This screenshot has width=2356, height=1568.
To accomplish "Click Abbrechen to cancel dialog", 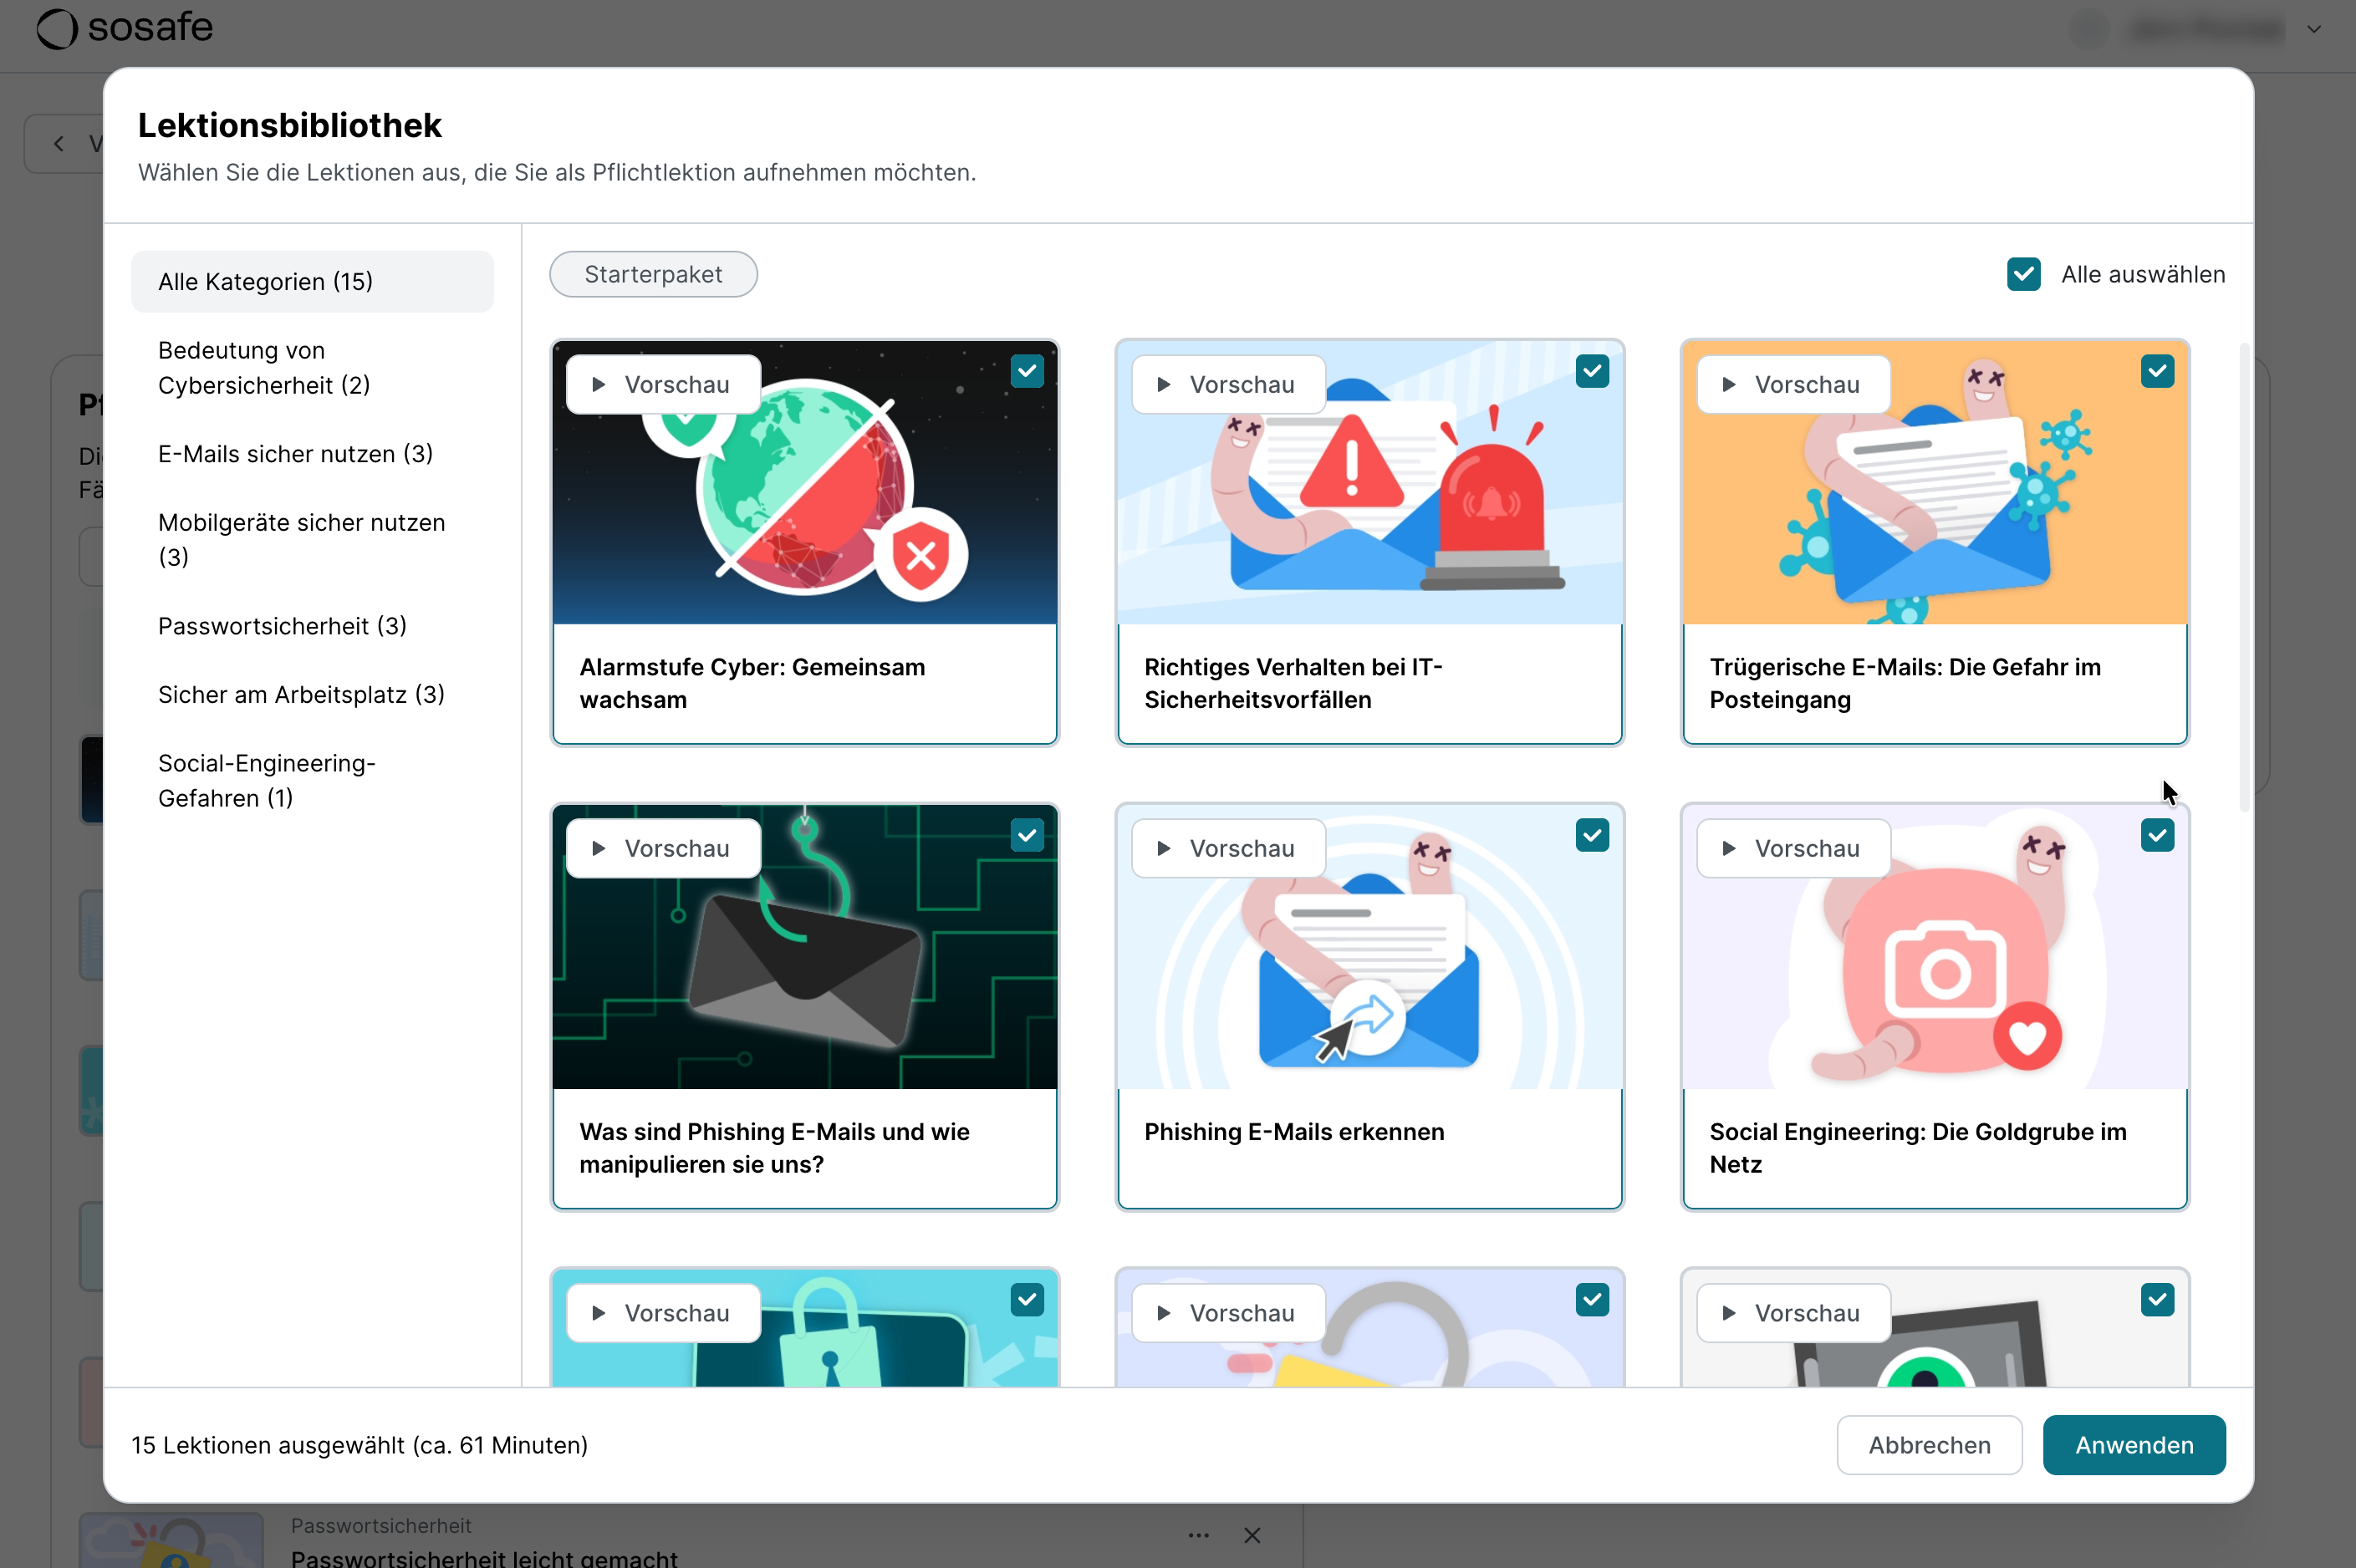I will (x=1929, y=1444).
